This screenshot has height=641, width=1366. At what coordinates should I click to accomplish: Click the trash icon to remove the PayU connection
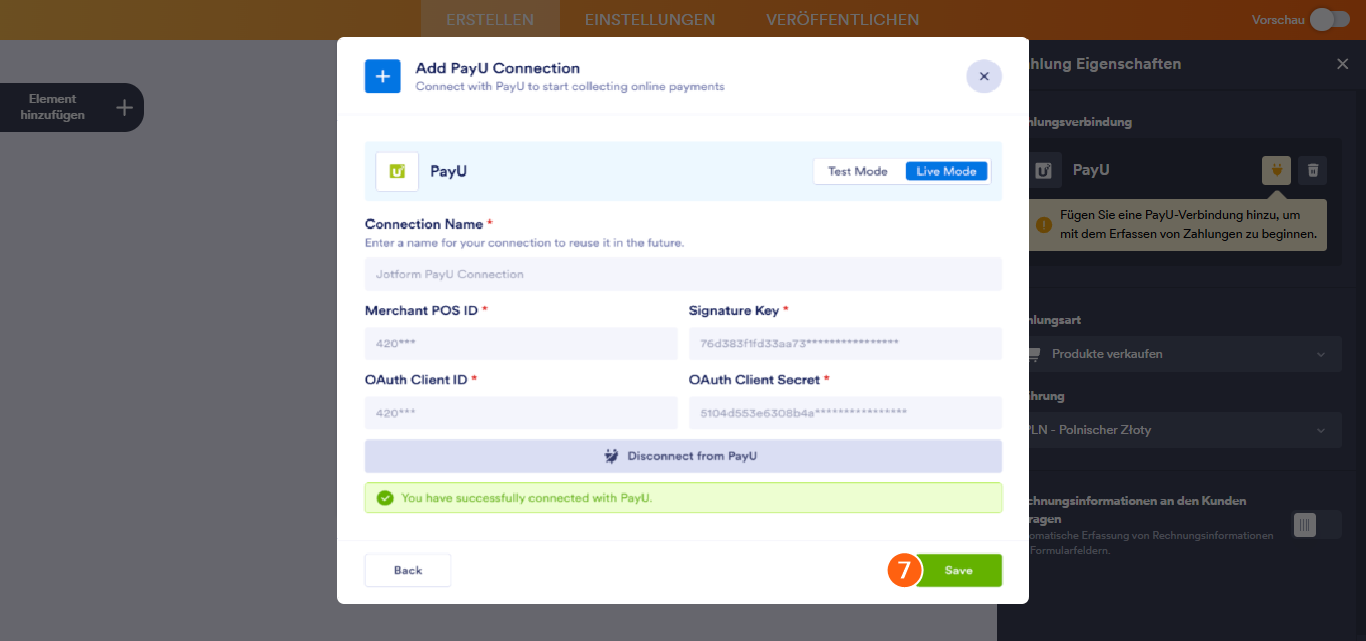click(x=1313, y=170)
